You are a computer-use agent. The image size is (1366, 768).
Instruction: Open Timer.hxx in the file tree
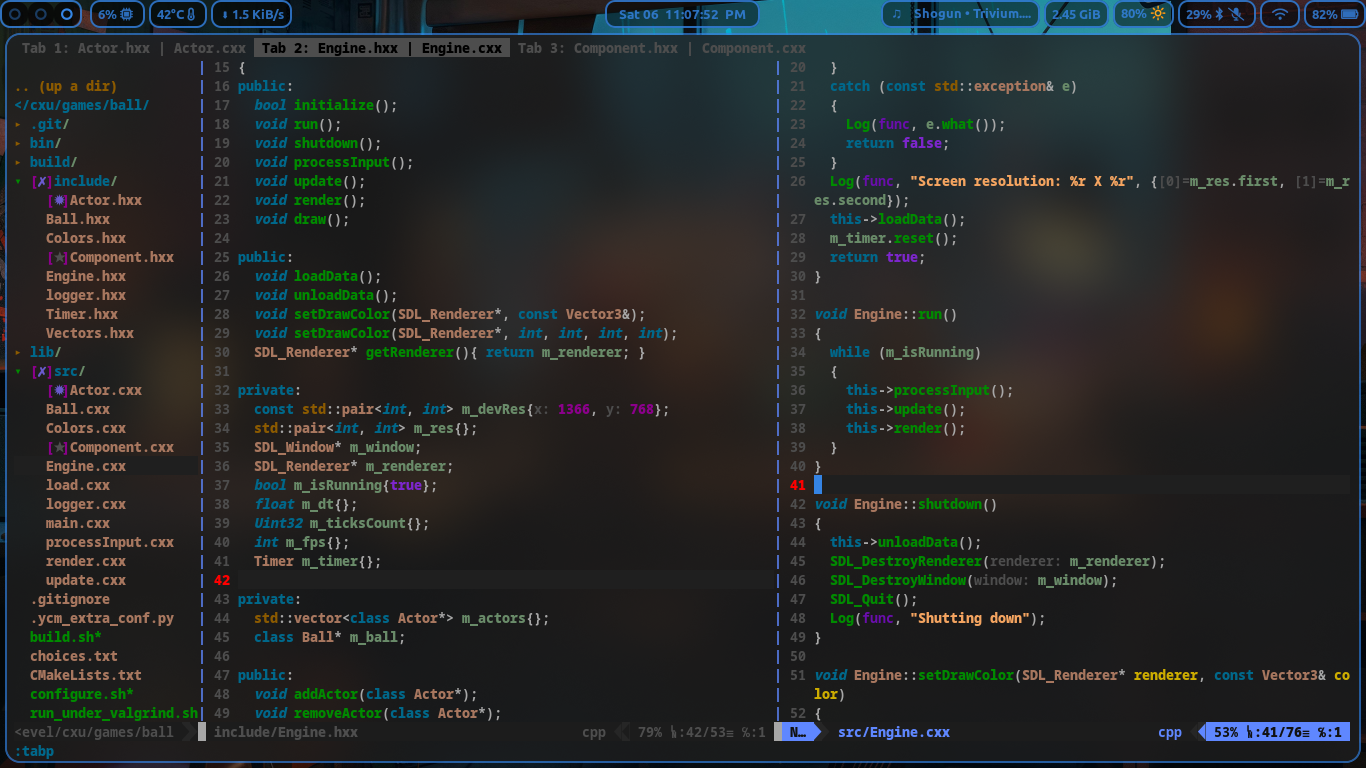pyautogui.click(x=82, y=314)
